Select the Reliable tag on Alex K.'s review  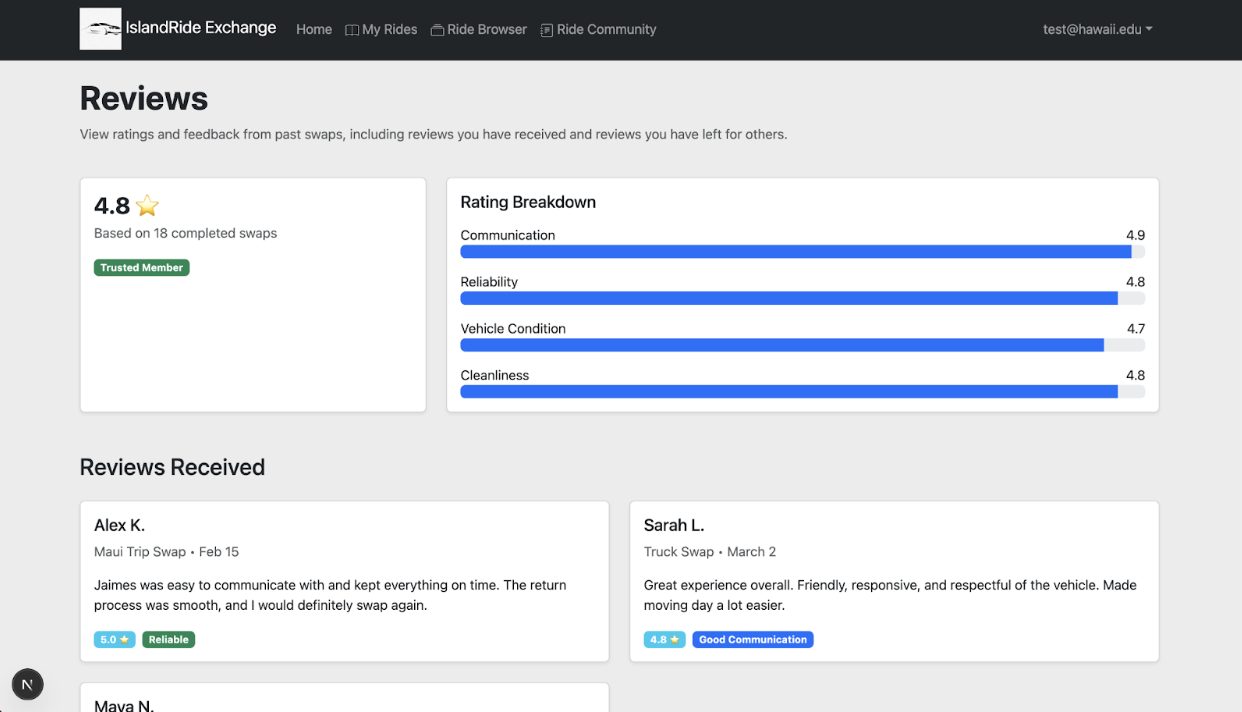tap(168, 639)
